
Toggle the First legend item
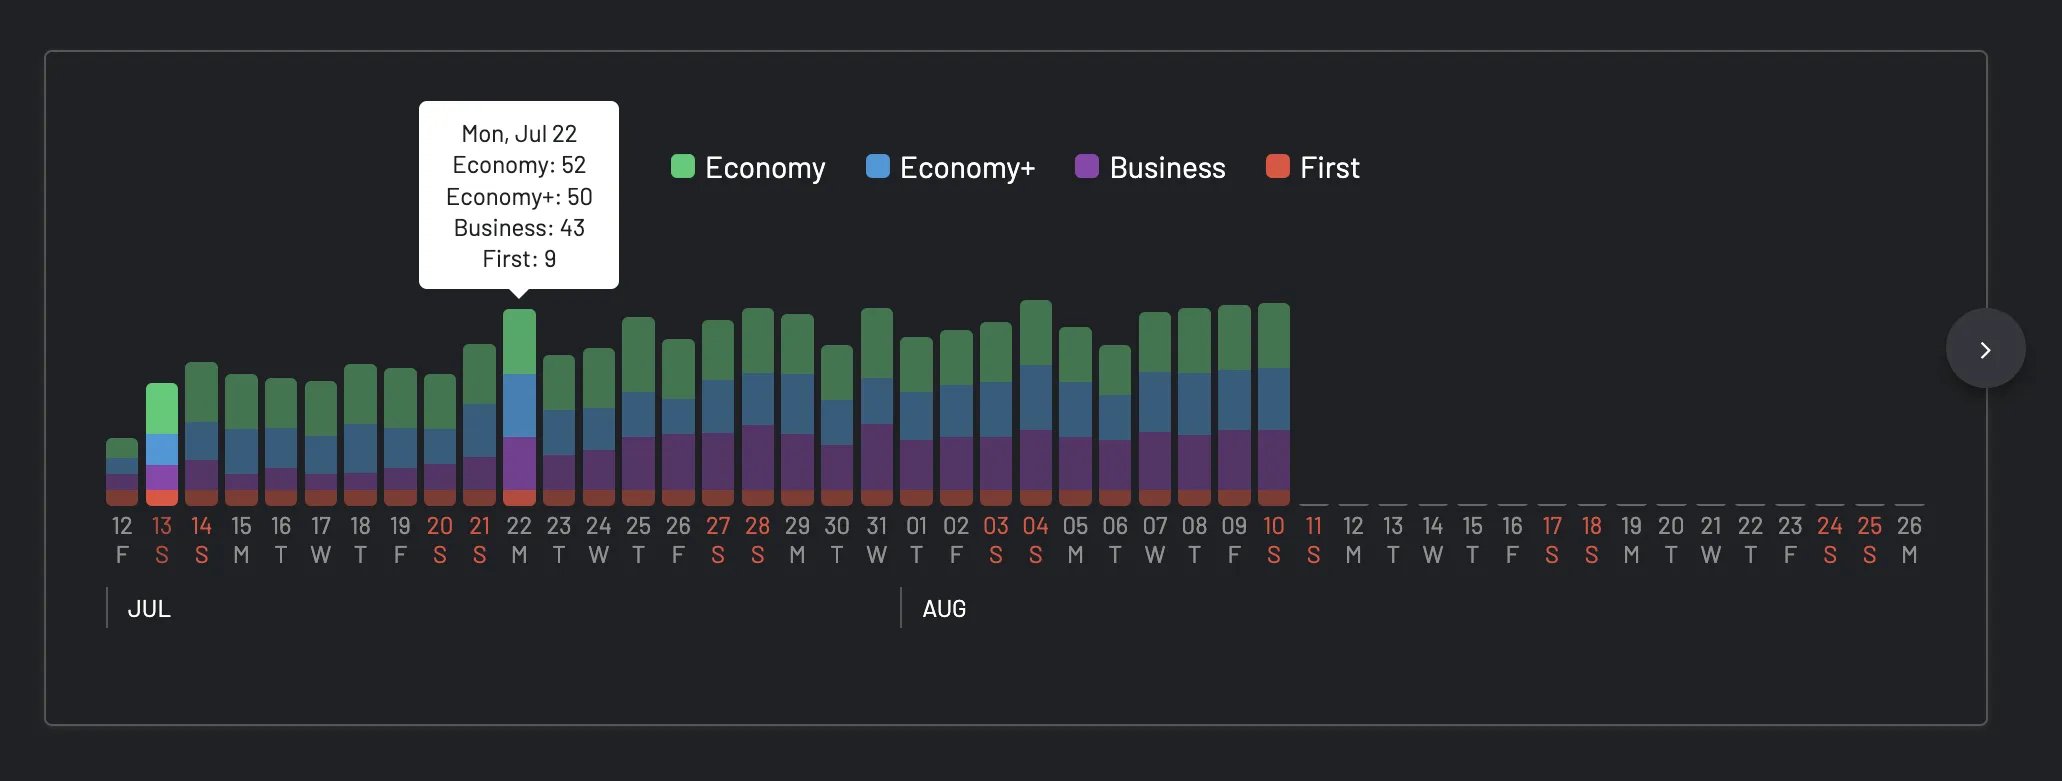tap(1312, 167)
